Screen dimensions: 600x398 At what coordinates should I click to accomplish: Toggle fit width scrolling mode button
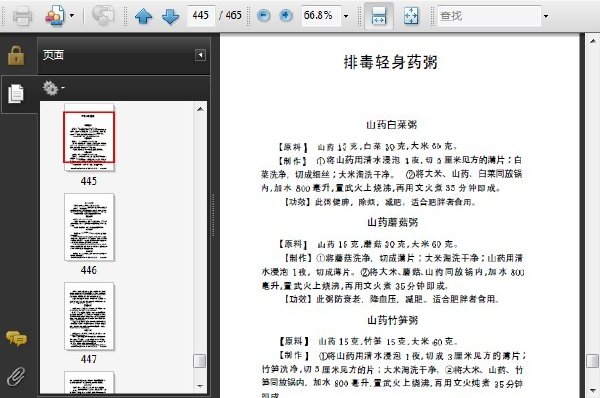378,16
